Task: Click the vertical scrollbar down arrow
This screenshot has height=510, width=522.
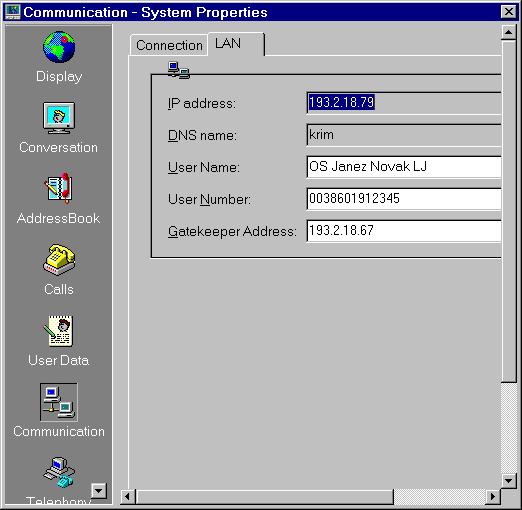Action: pyautogui.click(x=509, y=481)
